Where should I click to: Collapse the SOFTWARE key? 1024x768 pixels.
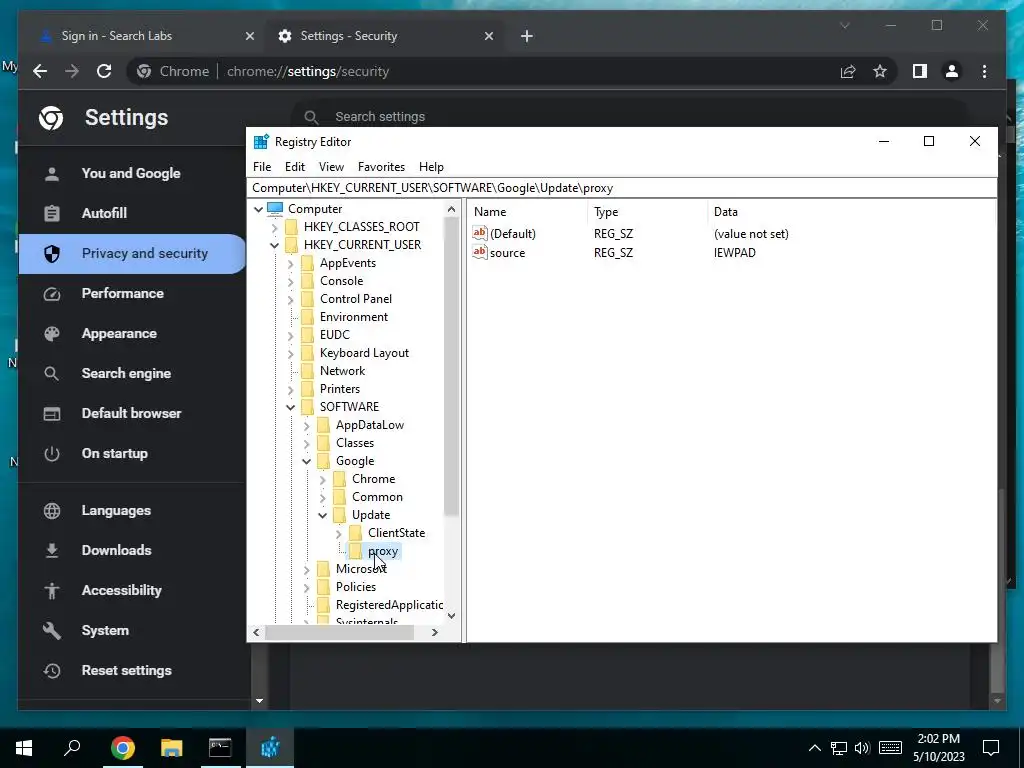click(291, 408)
